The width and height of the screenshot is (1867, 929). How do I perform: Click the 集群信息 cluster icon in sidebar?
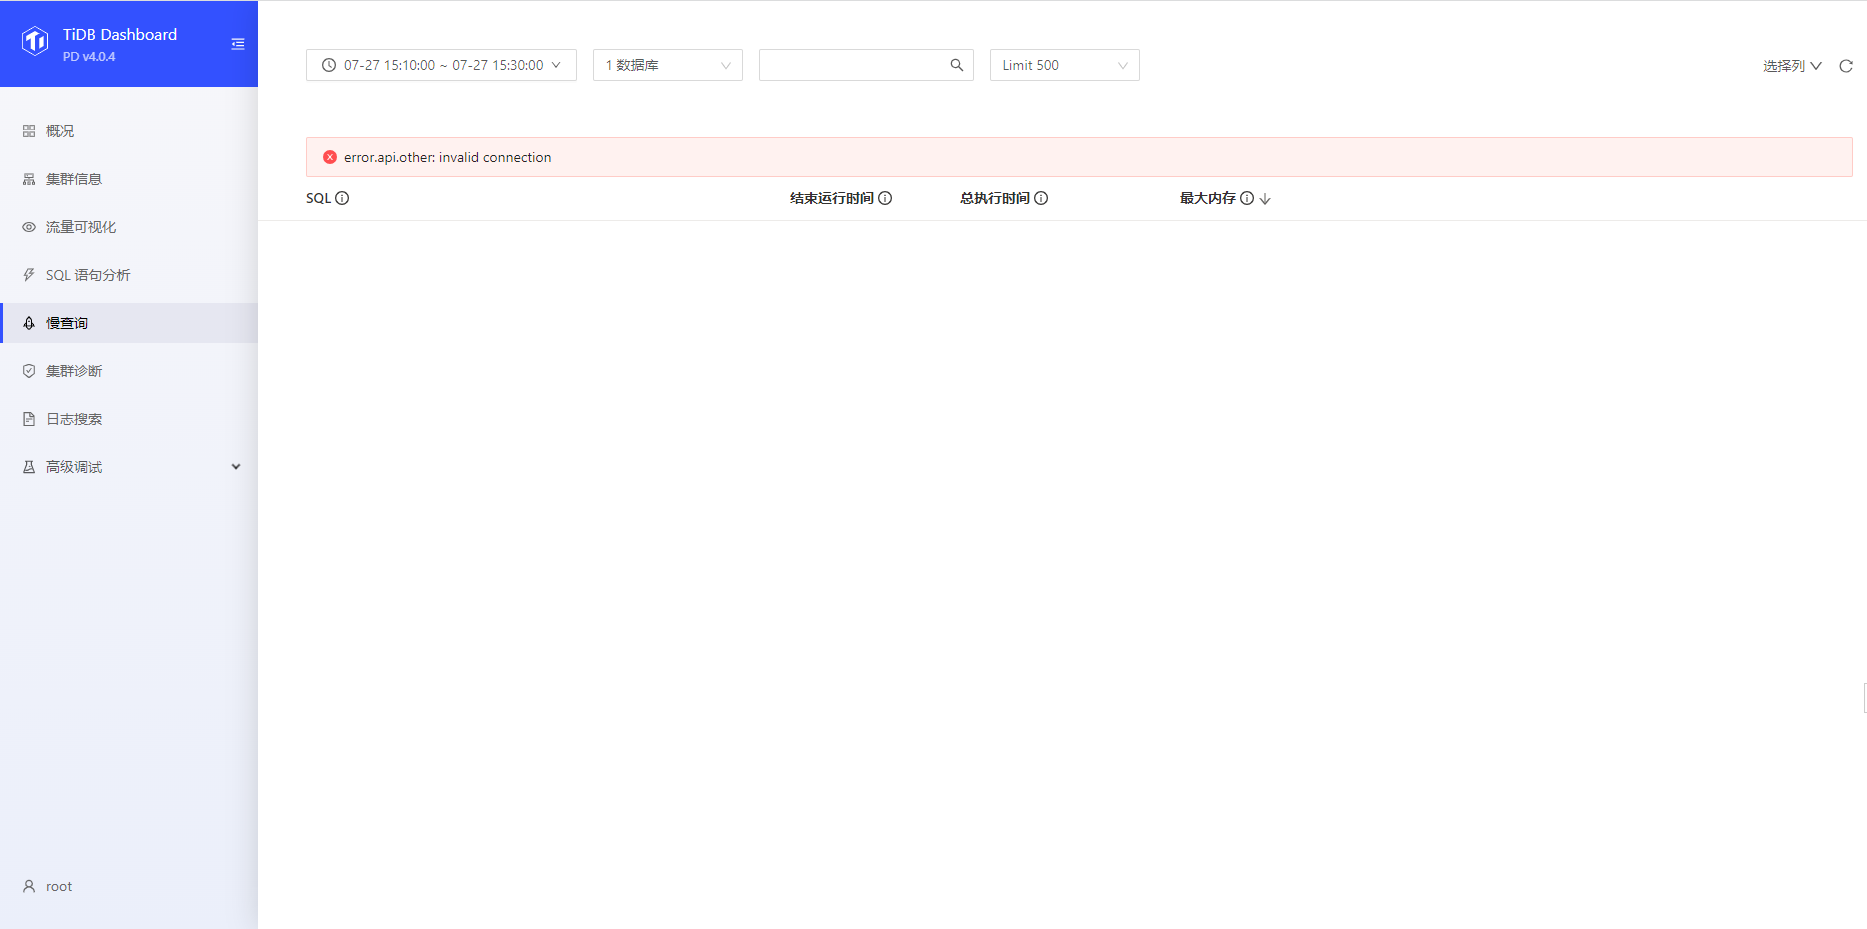pyautogui.click(x=29, y=179)
